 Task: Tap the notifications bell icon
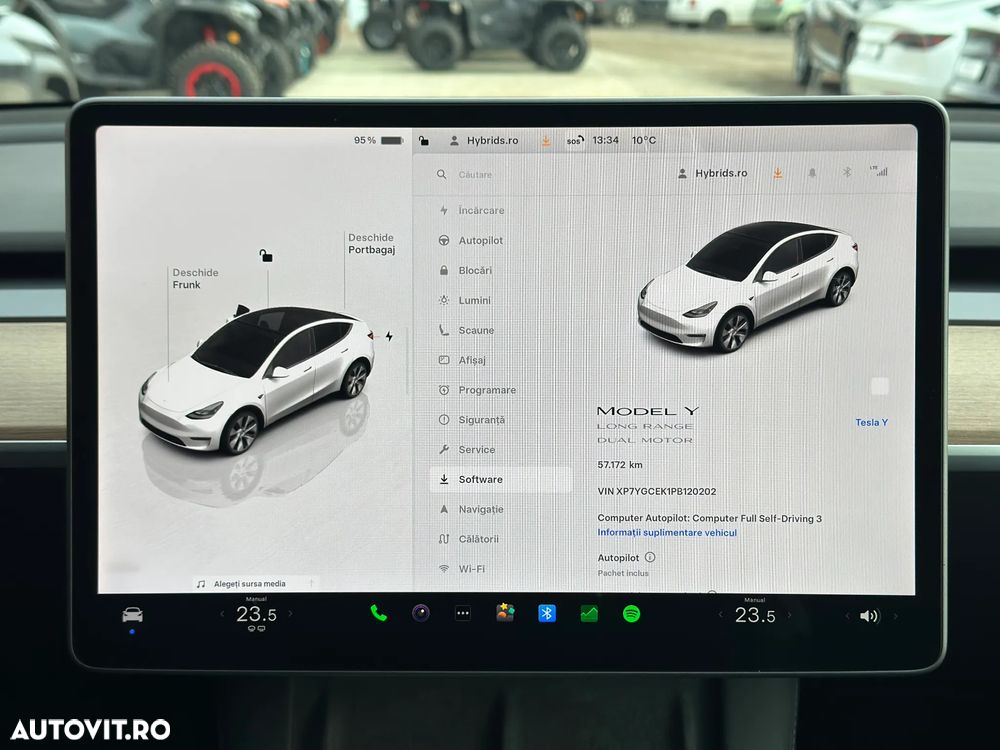click(x=812, y=173)
